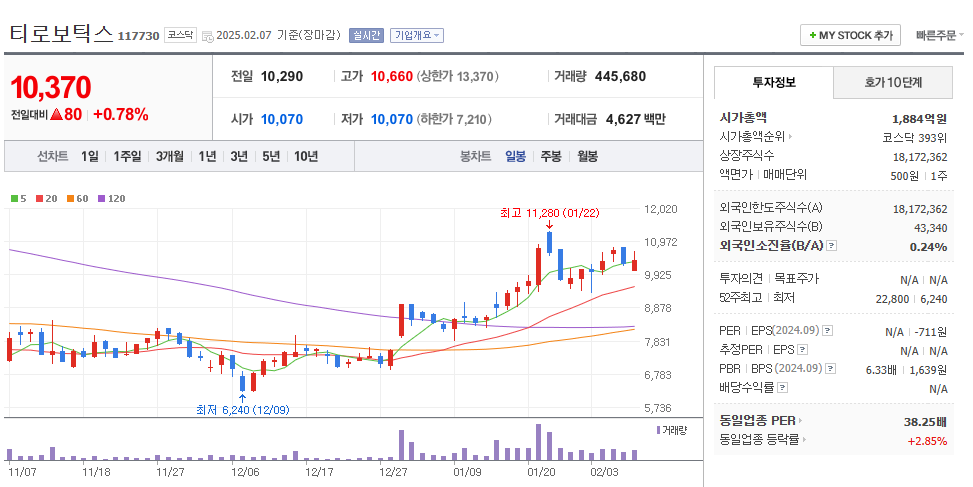Image resolution: width=973 pixels, height=487 pixels.
Task: Click the calendar icon beside 2025.02.07
Action: (x=208, y=36)
